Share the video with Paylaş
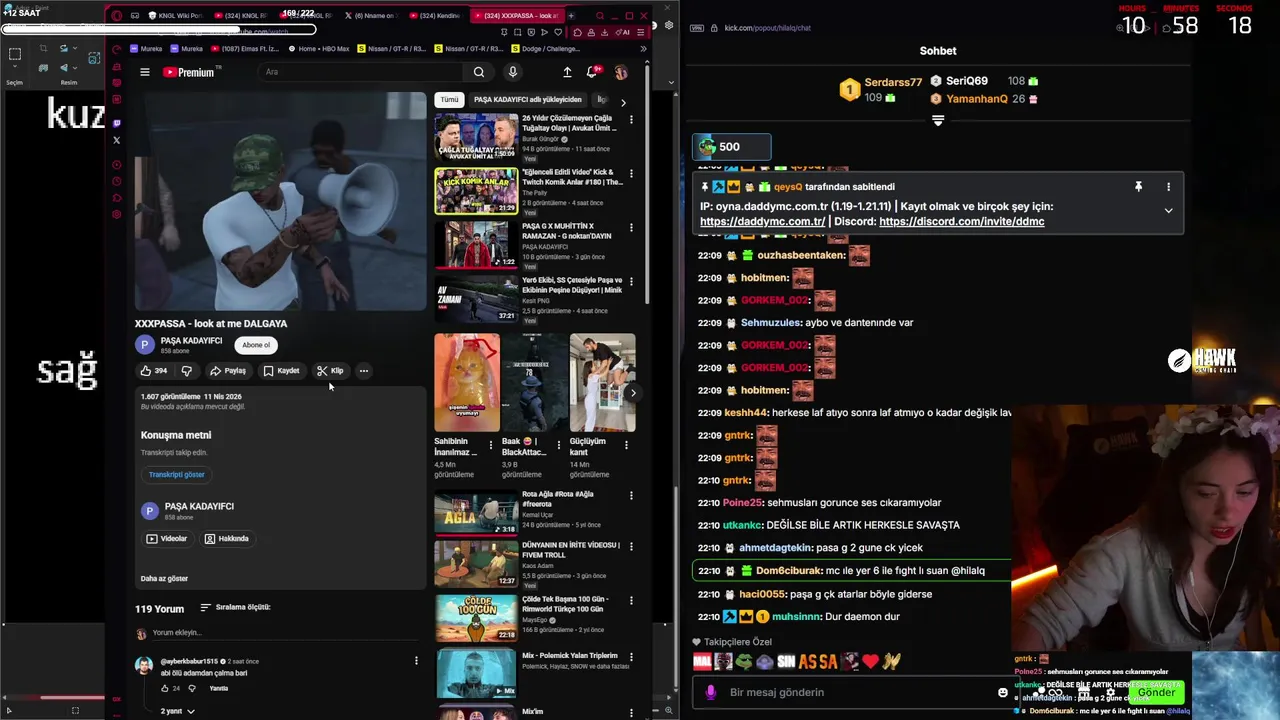 point(228,371)
